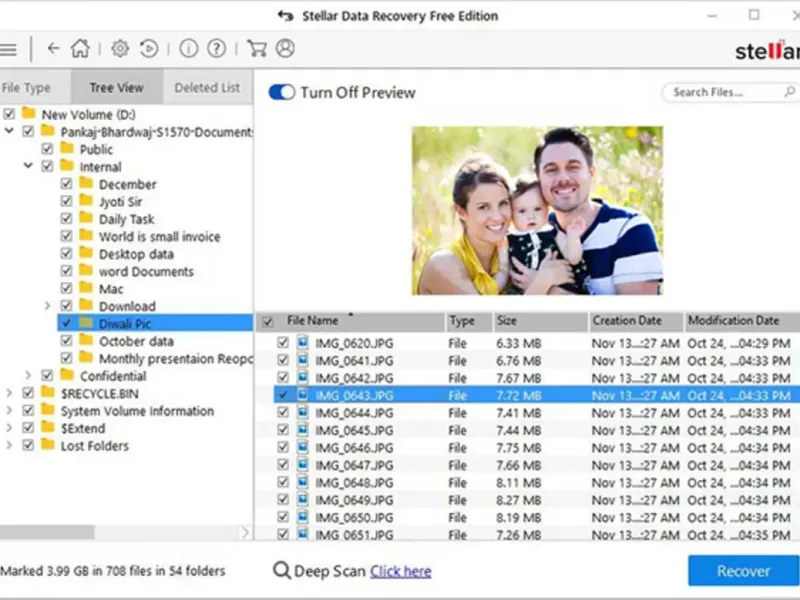Switch to the Deleted List tab

(207, 88)
